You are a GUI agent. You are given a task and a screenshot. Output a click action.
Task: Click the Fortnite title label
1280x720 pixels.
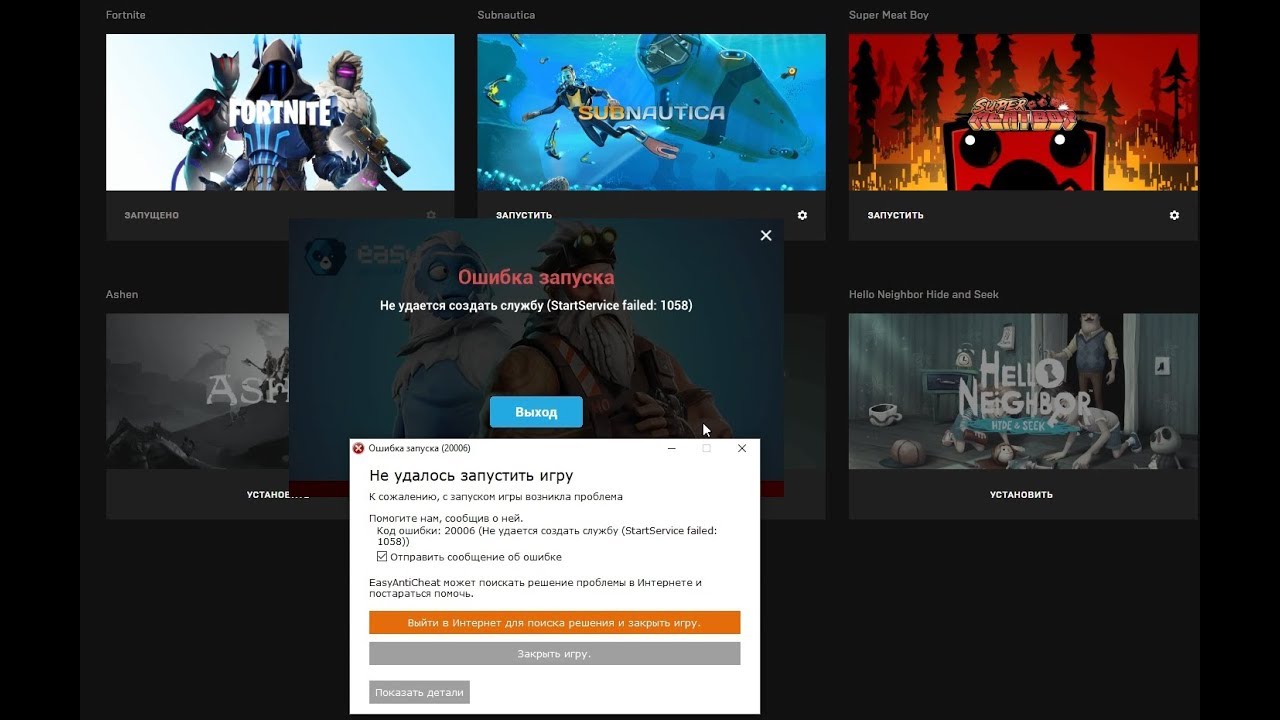point(126,15)
